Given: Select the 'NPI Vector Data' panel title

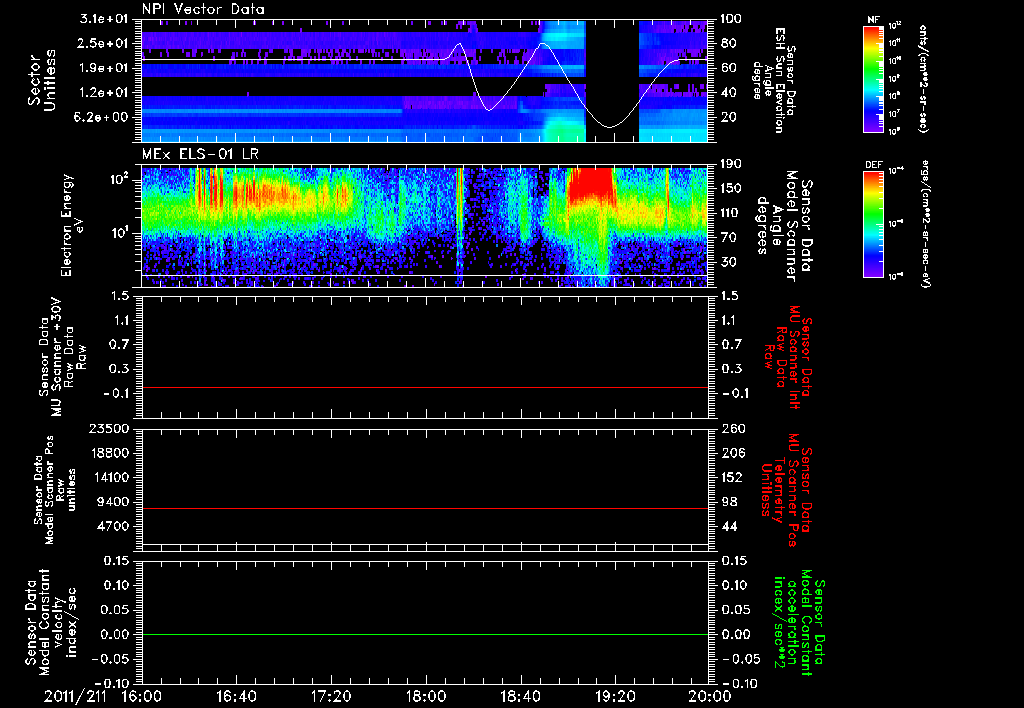Looking at the screenshot, I should pyautogui.click(x=203, y=9).
